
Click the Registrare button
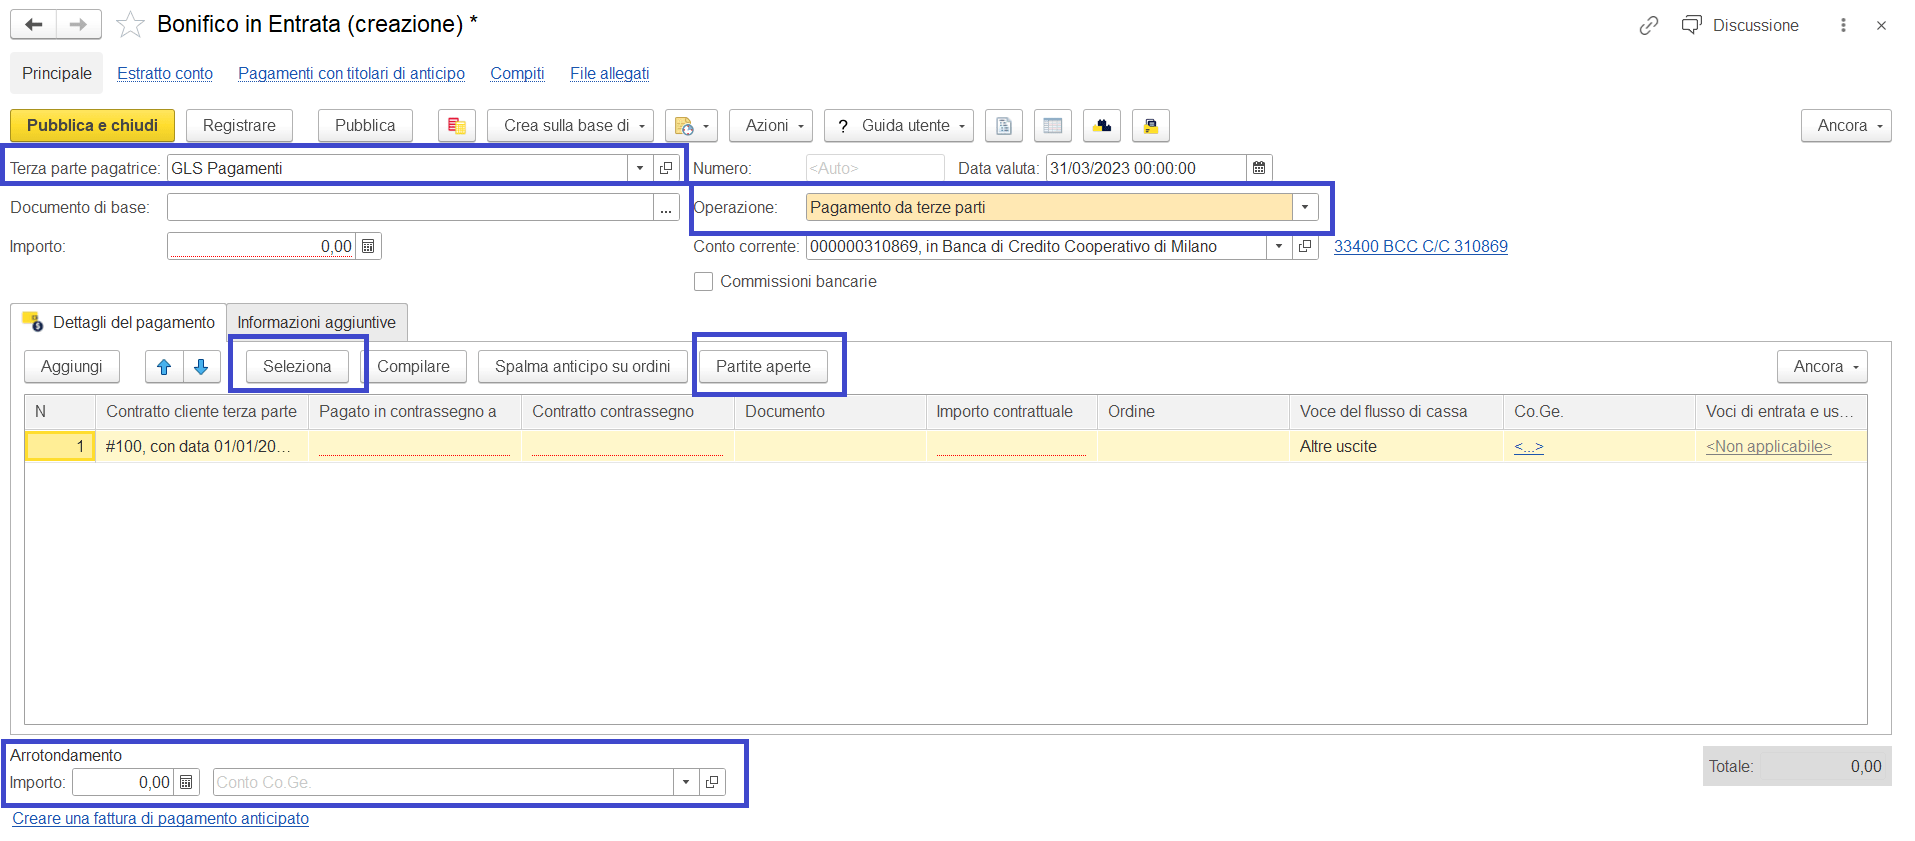point(239,126)
